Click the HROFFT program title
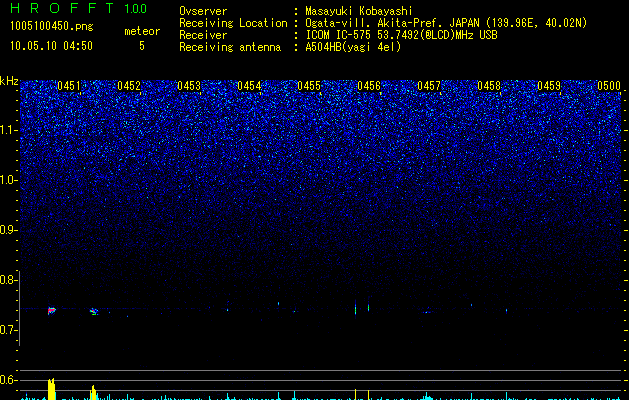Image resolution: width=629 pixels, height=400 pixels. pos(63,8)
